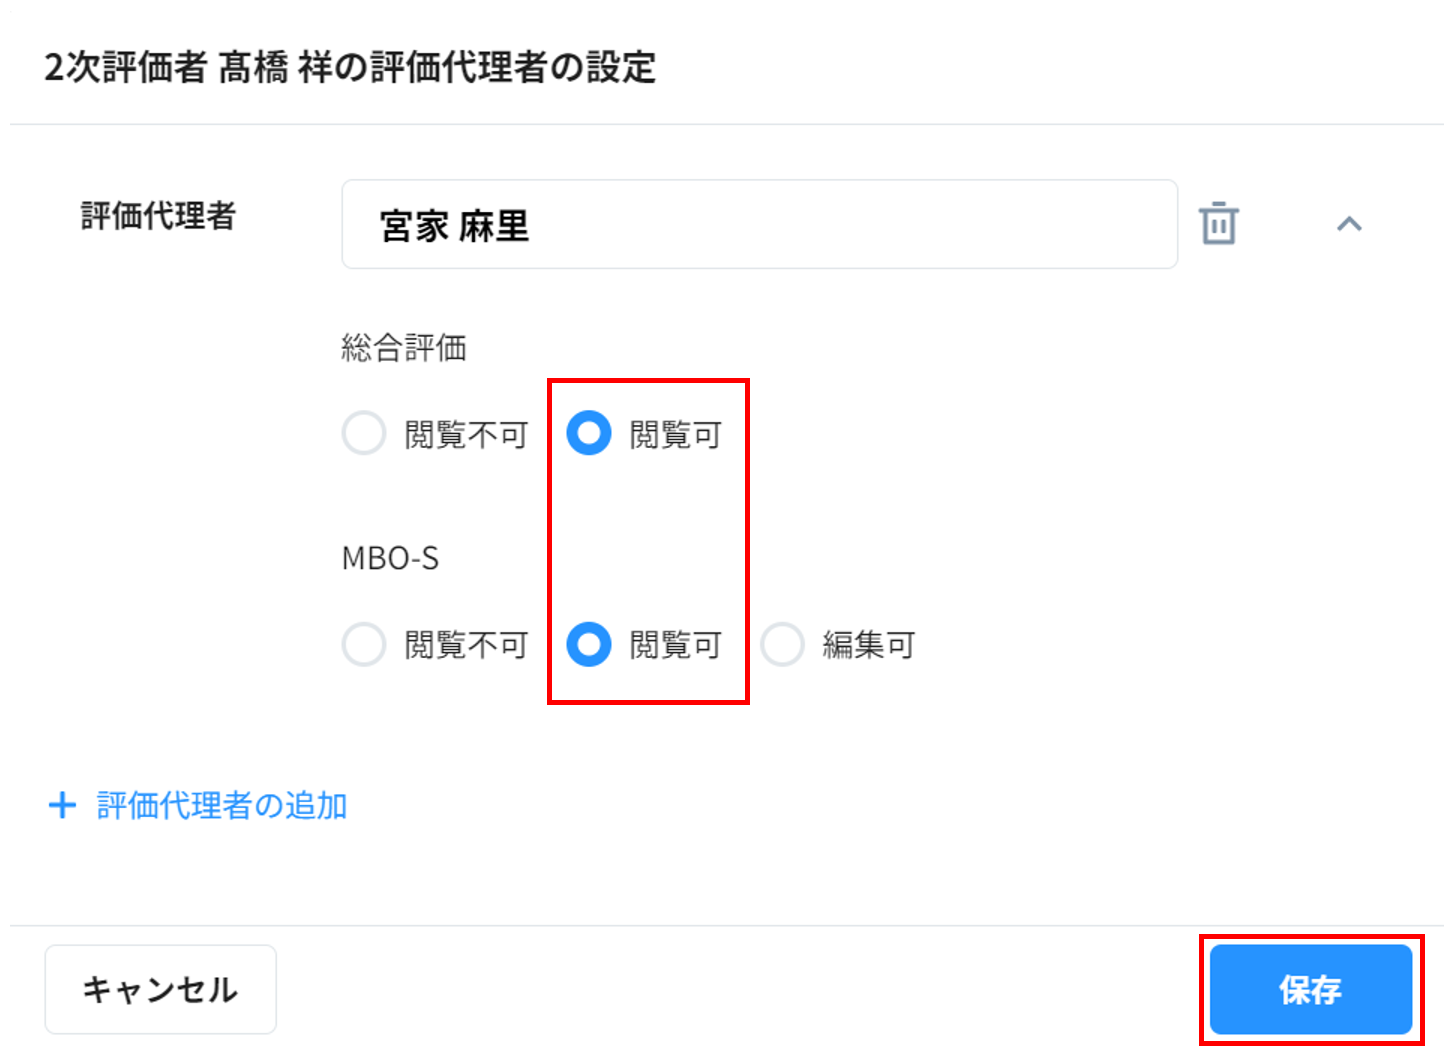Click the MBO-S section heading

tap(390, 558)
